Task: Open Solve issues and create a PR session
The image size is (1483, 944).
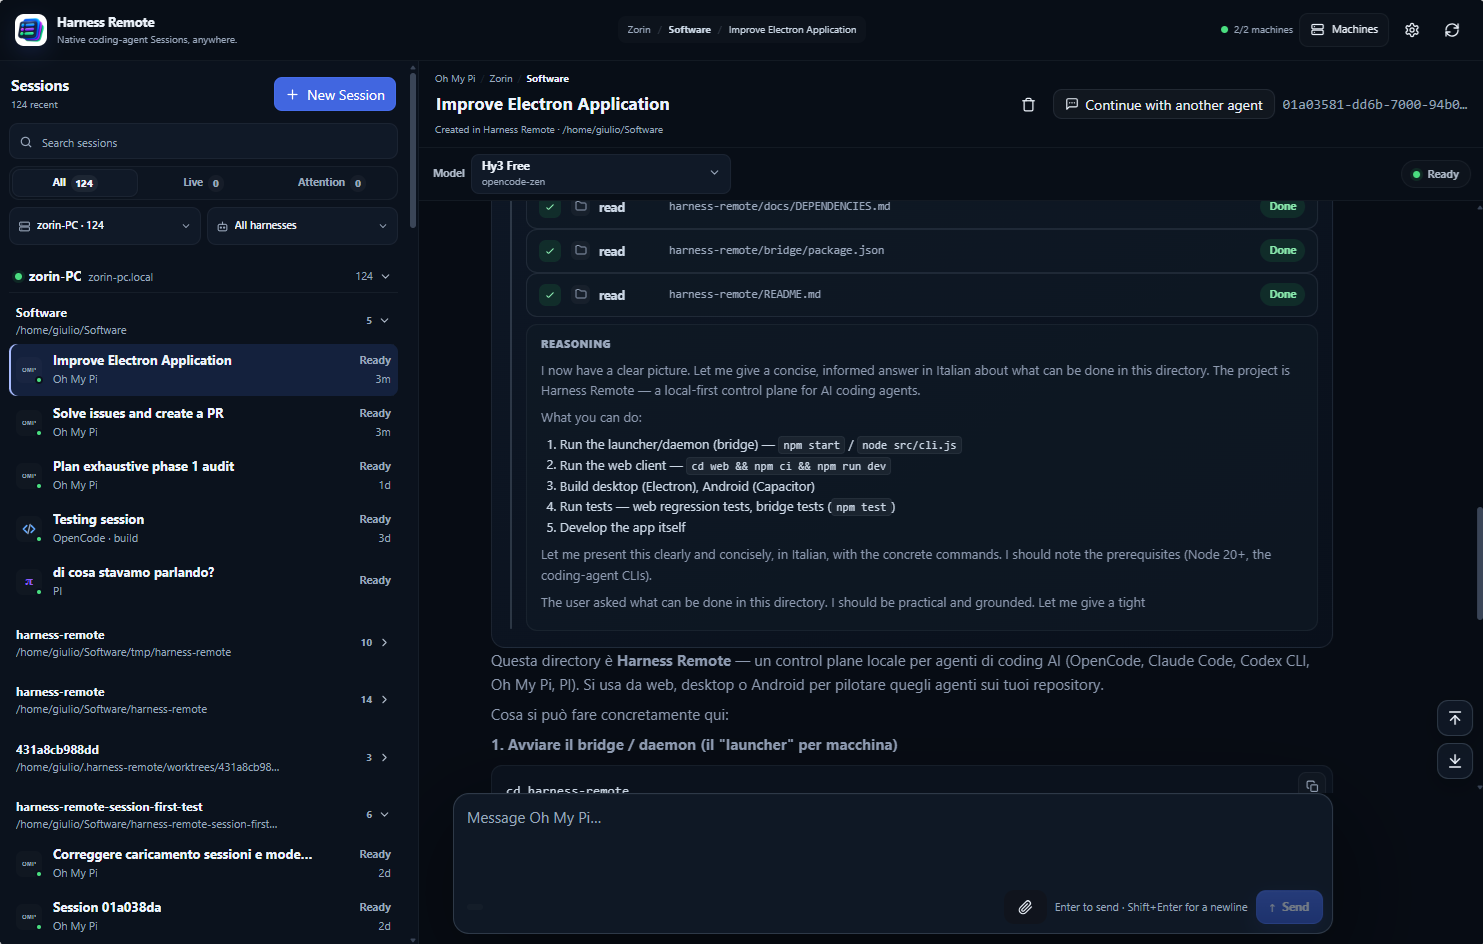Action: 203,423
